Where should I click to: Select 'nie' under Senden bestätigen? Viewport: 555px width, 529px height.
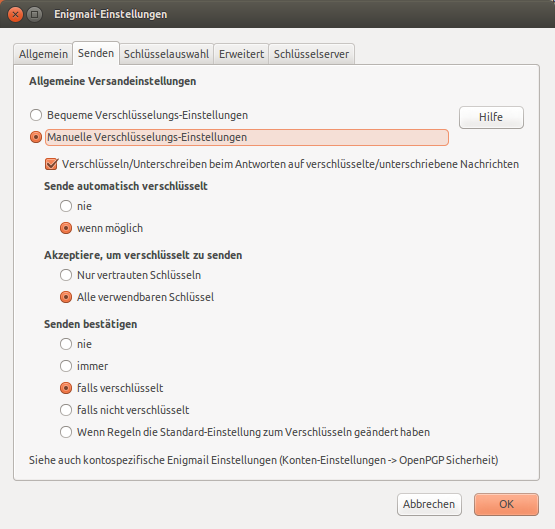[66, 344]
